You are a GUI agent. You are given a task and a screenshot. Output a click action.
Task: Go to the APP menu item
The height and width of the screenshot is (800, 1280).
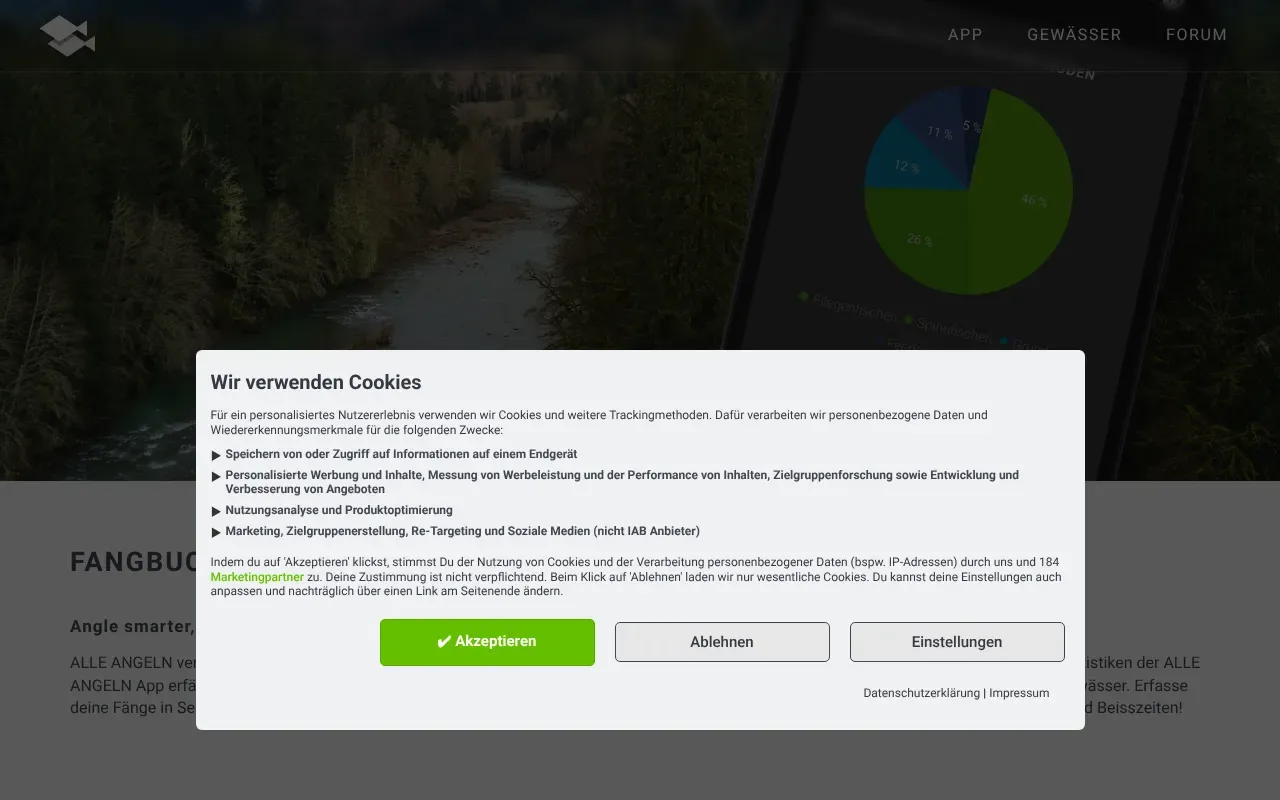tap(965, 35)
